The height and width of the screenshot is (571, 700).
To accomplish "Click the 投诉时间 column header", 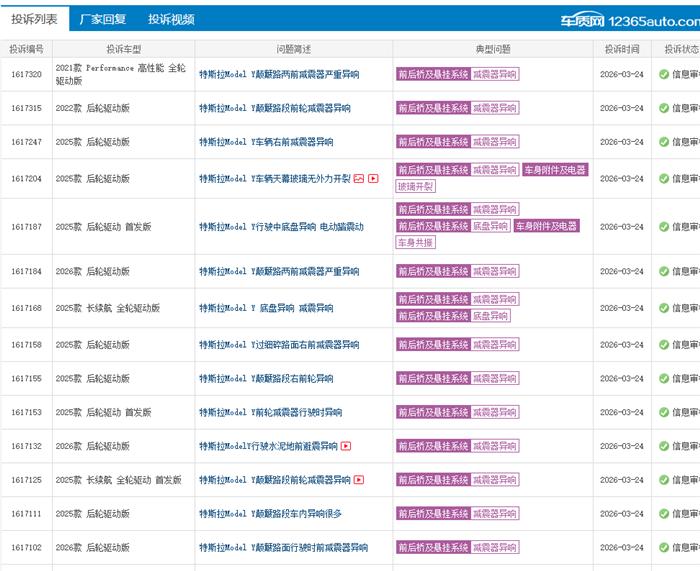I will click(622, 48).
